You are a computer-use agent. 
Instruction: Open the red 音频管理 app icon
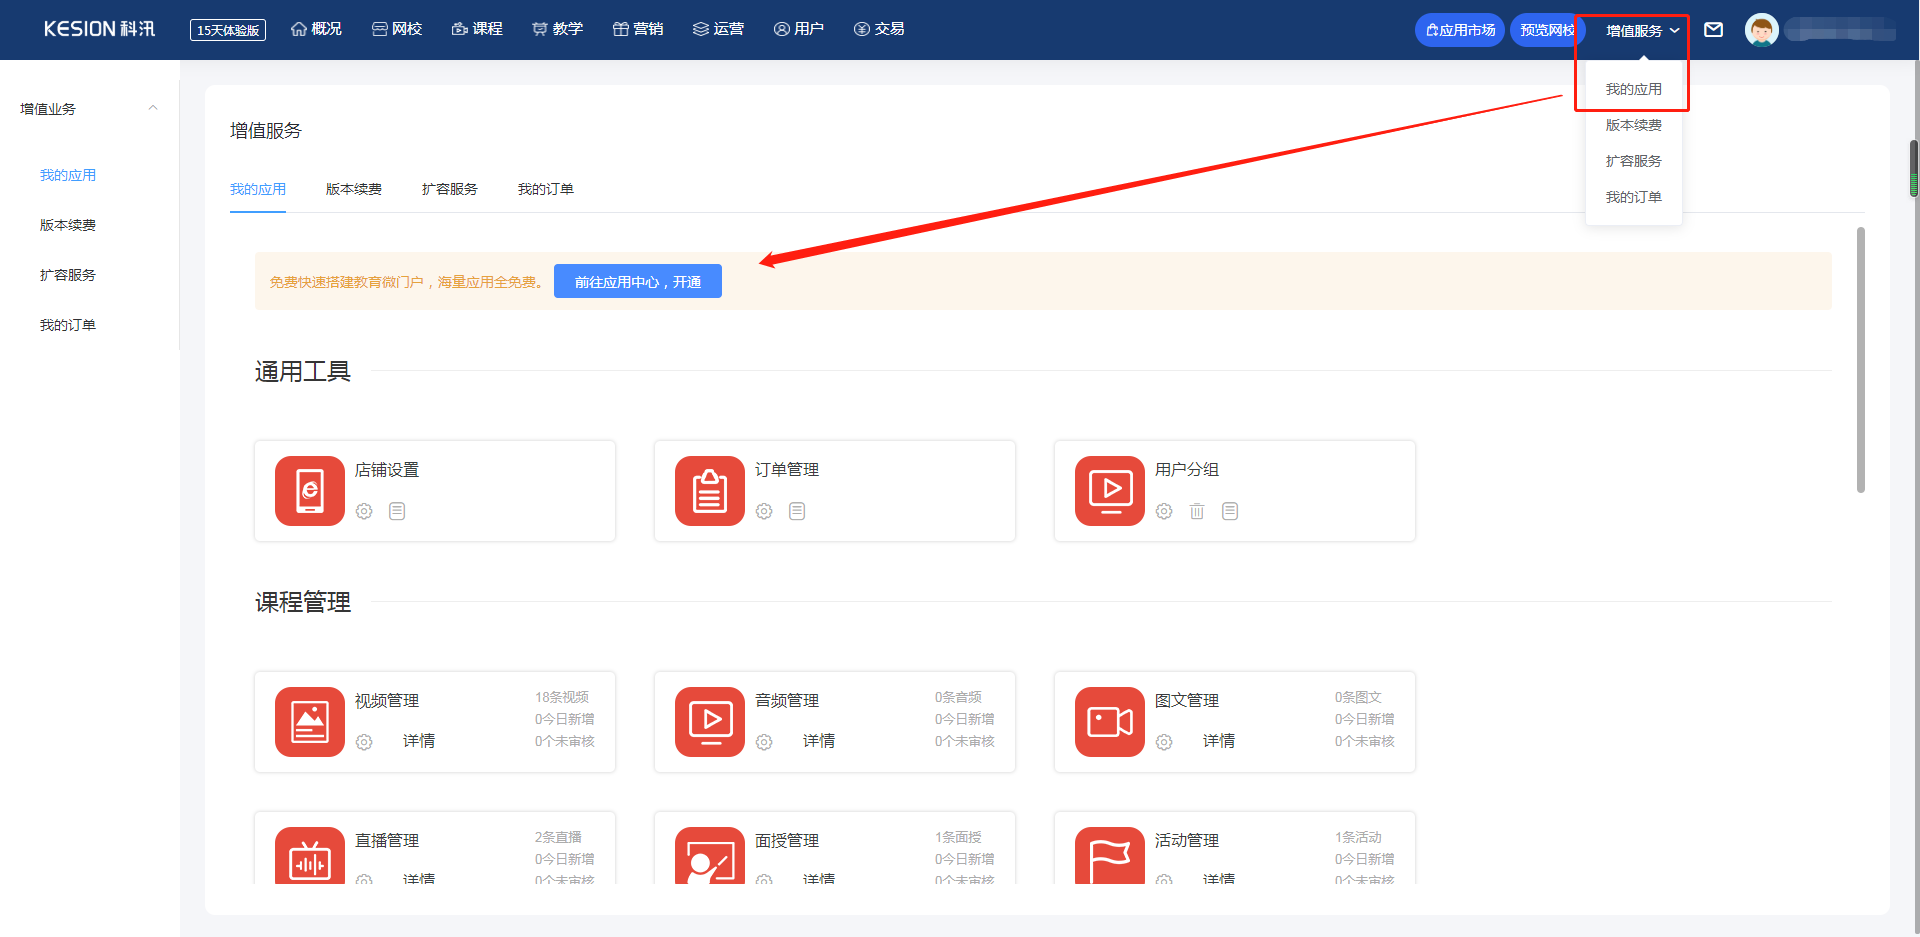click(x=710, y=722)
